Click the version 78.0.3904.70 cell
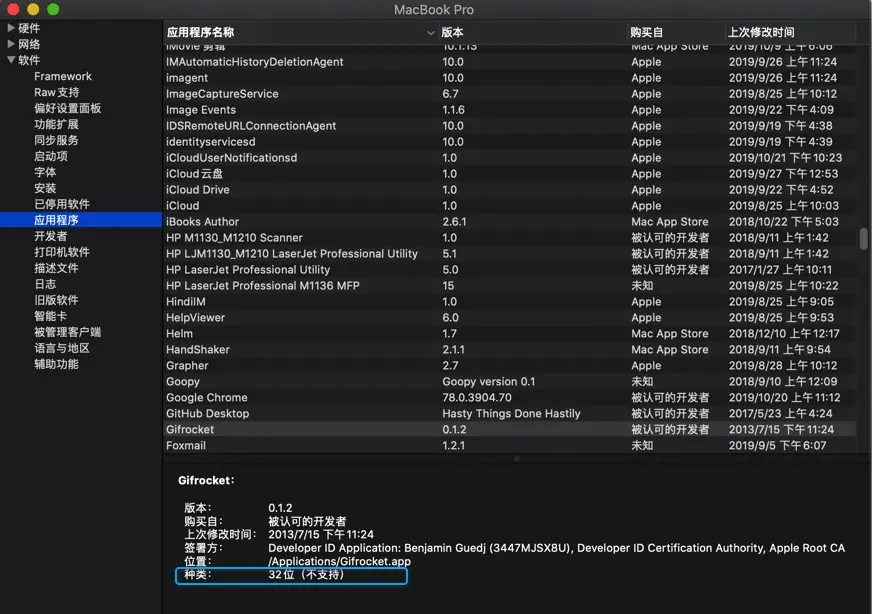This screenshot has height=614, width=872. [x=477, y=398]
